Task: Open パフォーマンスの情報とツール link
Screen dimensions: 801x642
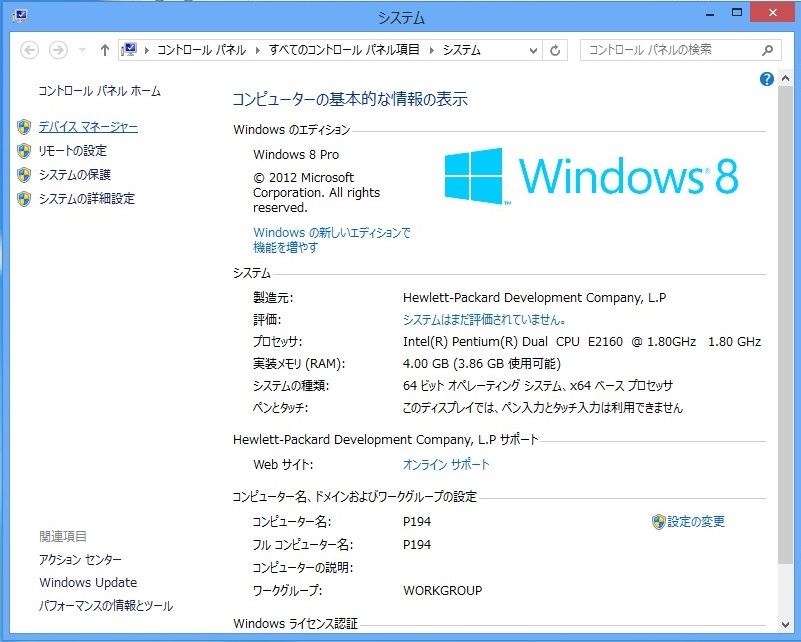Action: (106, 606)
